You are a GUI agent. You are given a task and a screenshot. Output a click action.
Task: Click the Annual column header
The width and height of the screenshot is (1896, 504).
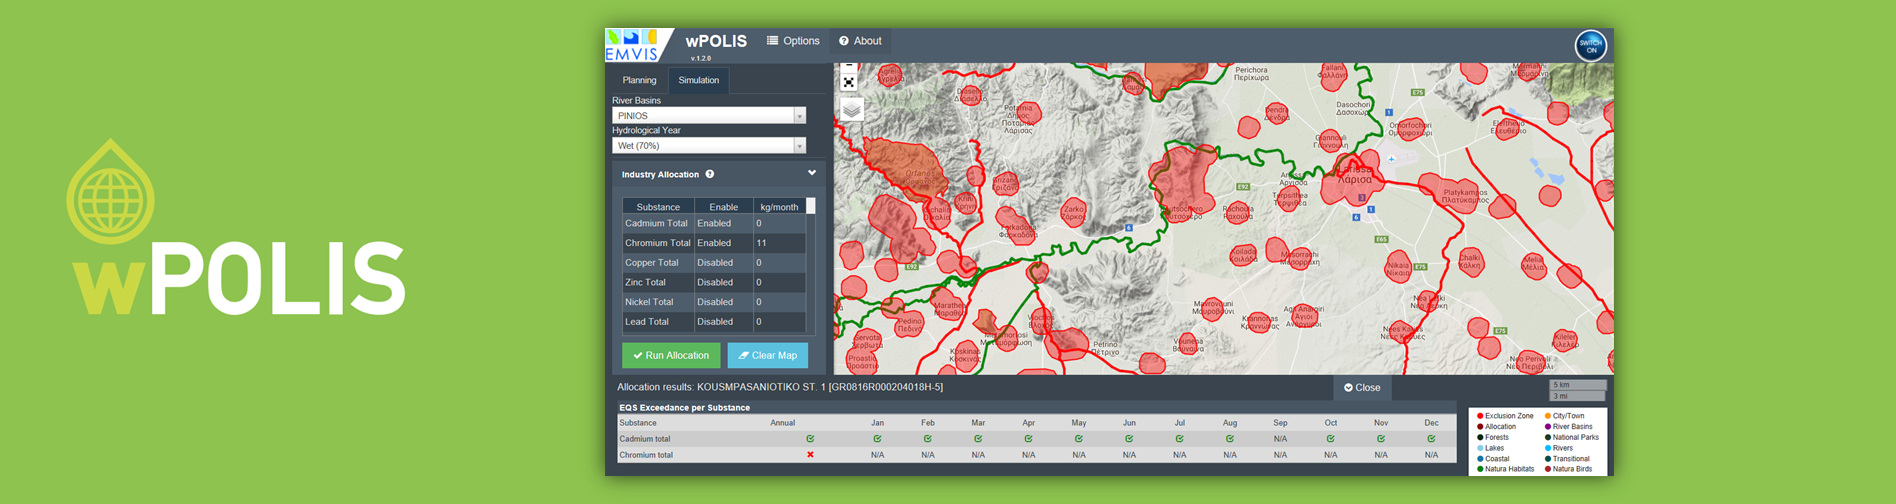pos(782,423)
